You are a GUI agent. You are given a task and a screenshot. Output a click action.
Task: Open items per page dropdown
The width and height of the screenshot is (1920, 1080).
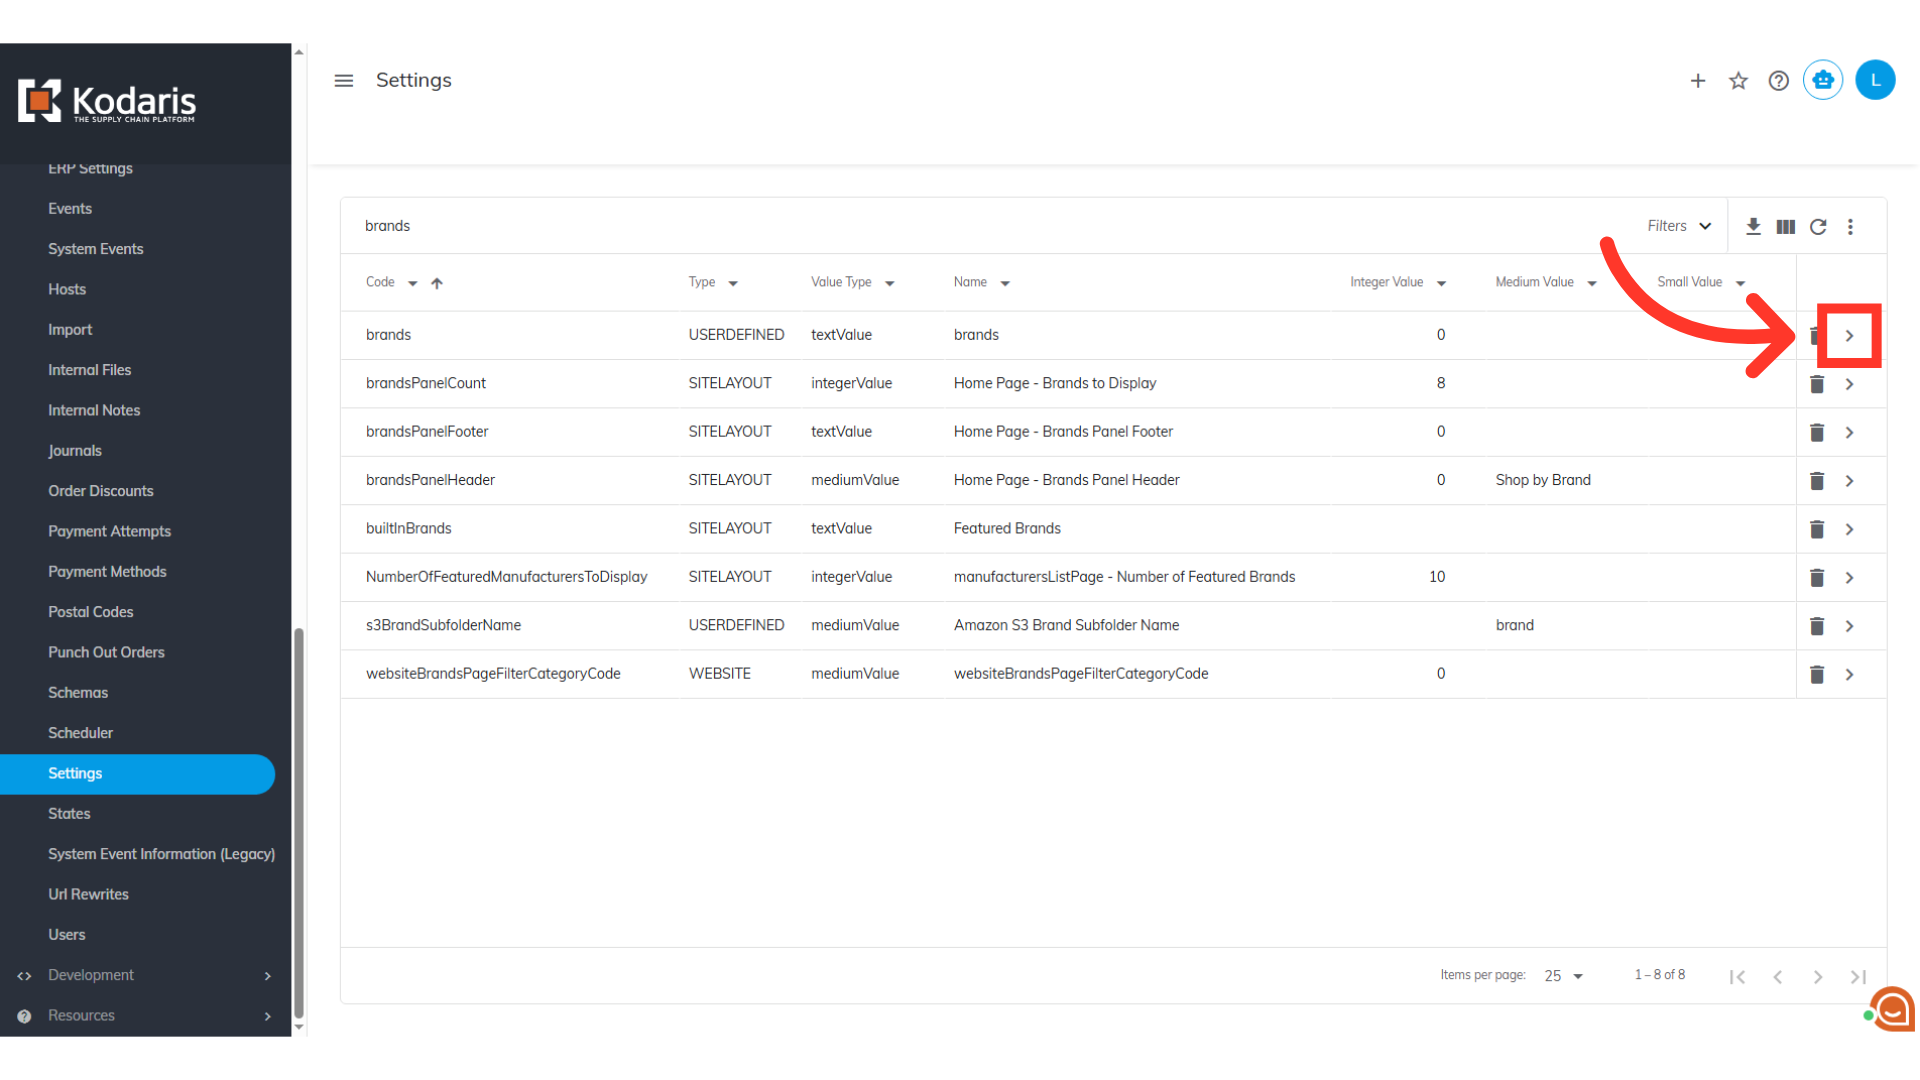pos(1564,976)
